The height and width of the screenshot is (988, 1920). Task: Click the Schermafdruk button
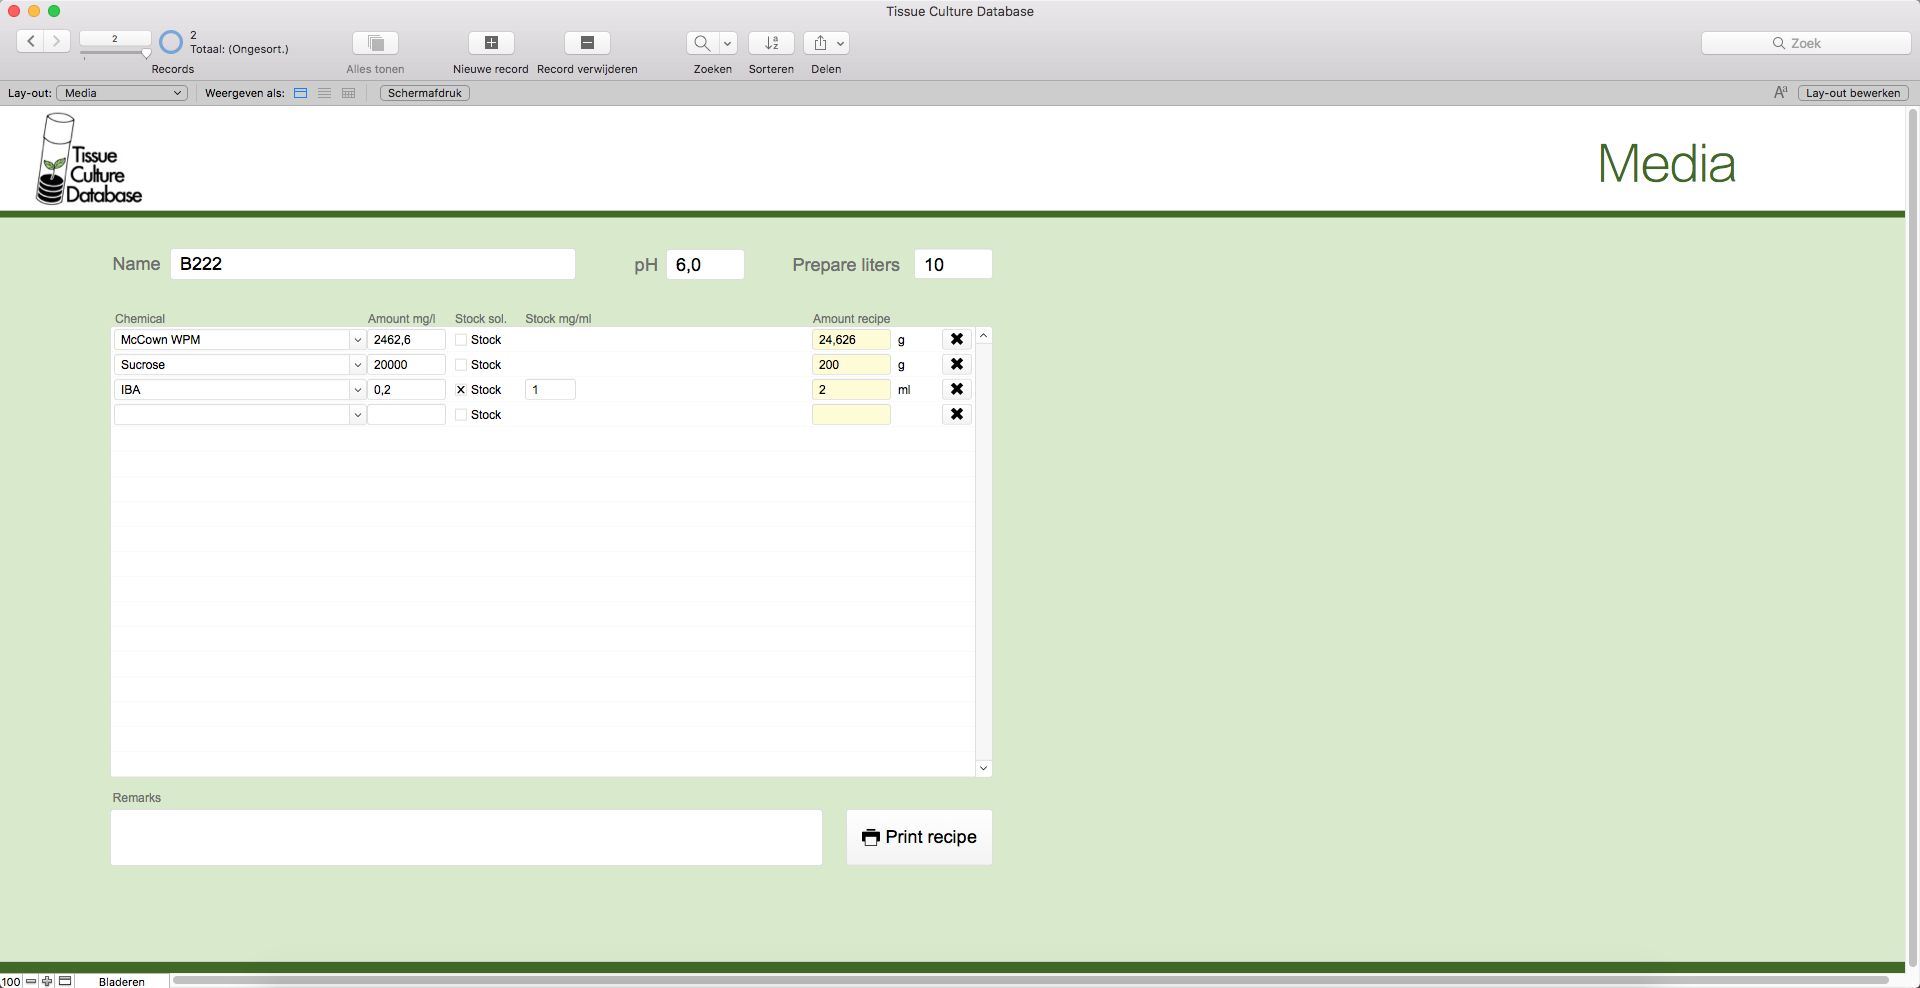tap(425, 93)
